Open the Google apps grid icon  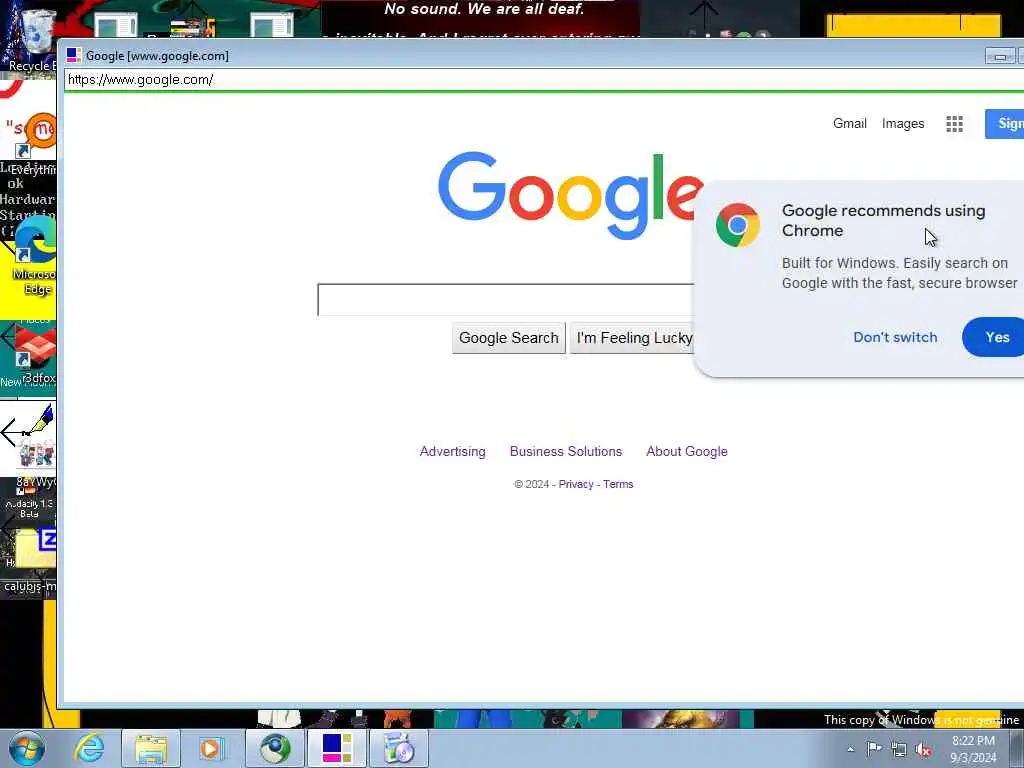(954, 124)
